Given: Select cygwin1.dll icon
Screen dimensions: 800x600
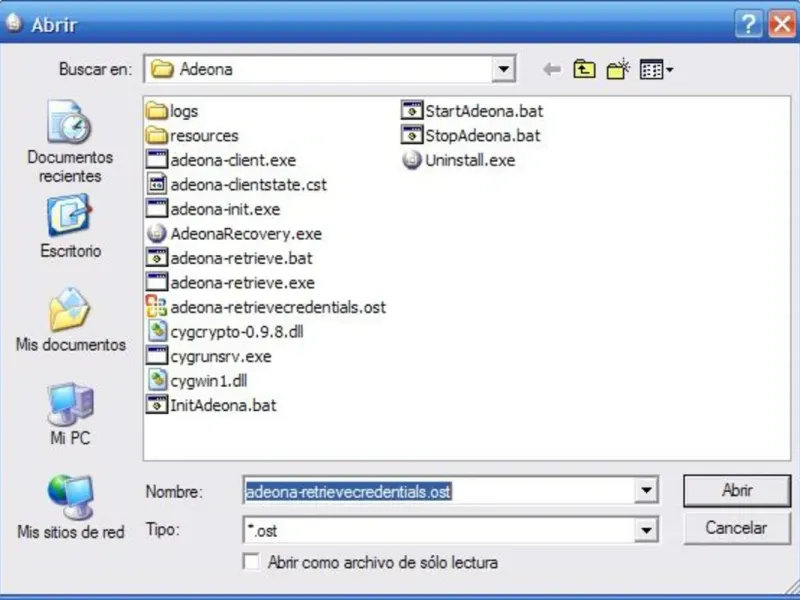Looking at the screenshot, I should coord(157,380).
